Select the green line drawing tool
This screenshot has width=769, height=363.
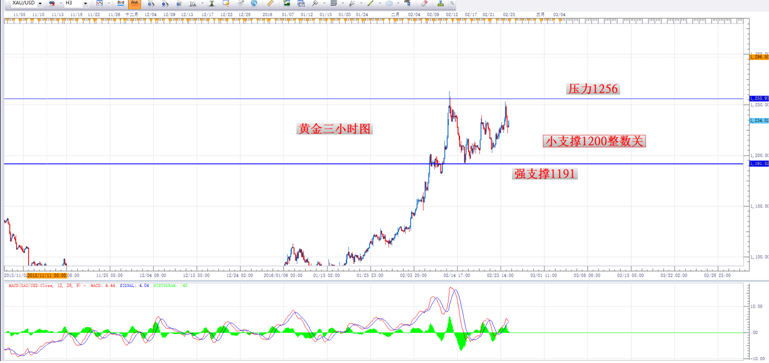[x=370, y=3]
